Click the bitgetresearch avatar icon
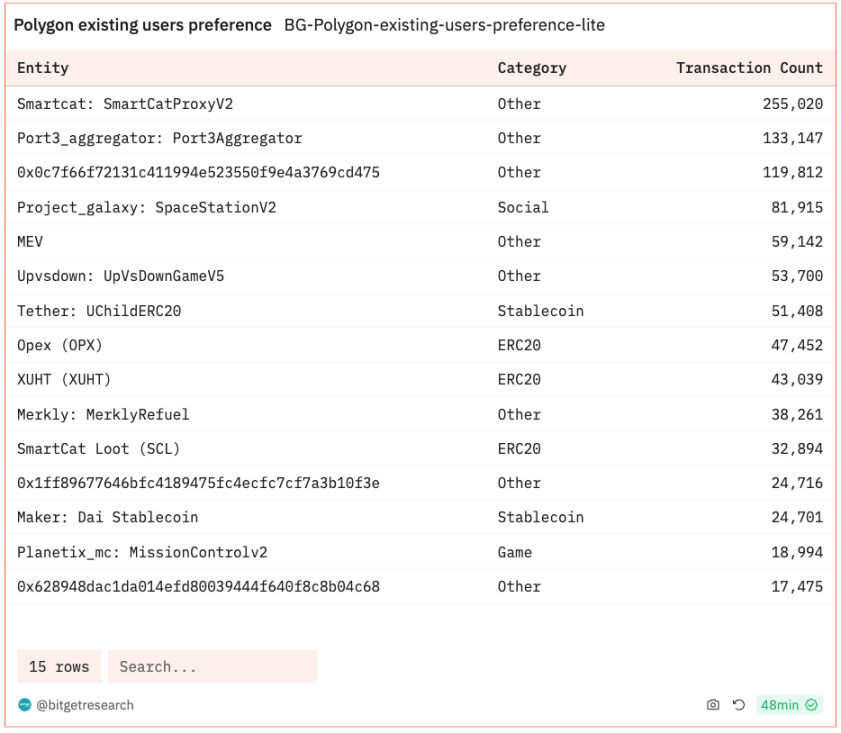Image resolution: width=841 pixels, height=733 pixels. (25, 705)
